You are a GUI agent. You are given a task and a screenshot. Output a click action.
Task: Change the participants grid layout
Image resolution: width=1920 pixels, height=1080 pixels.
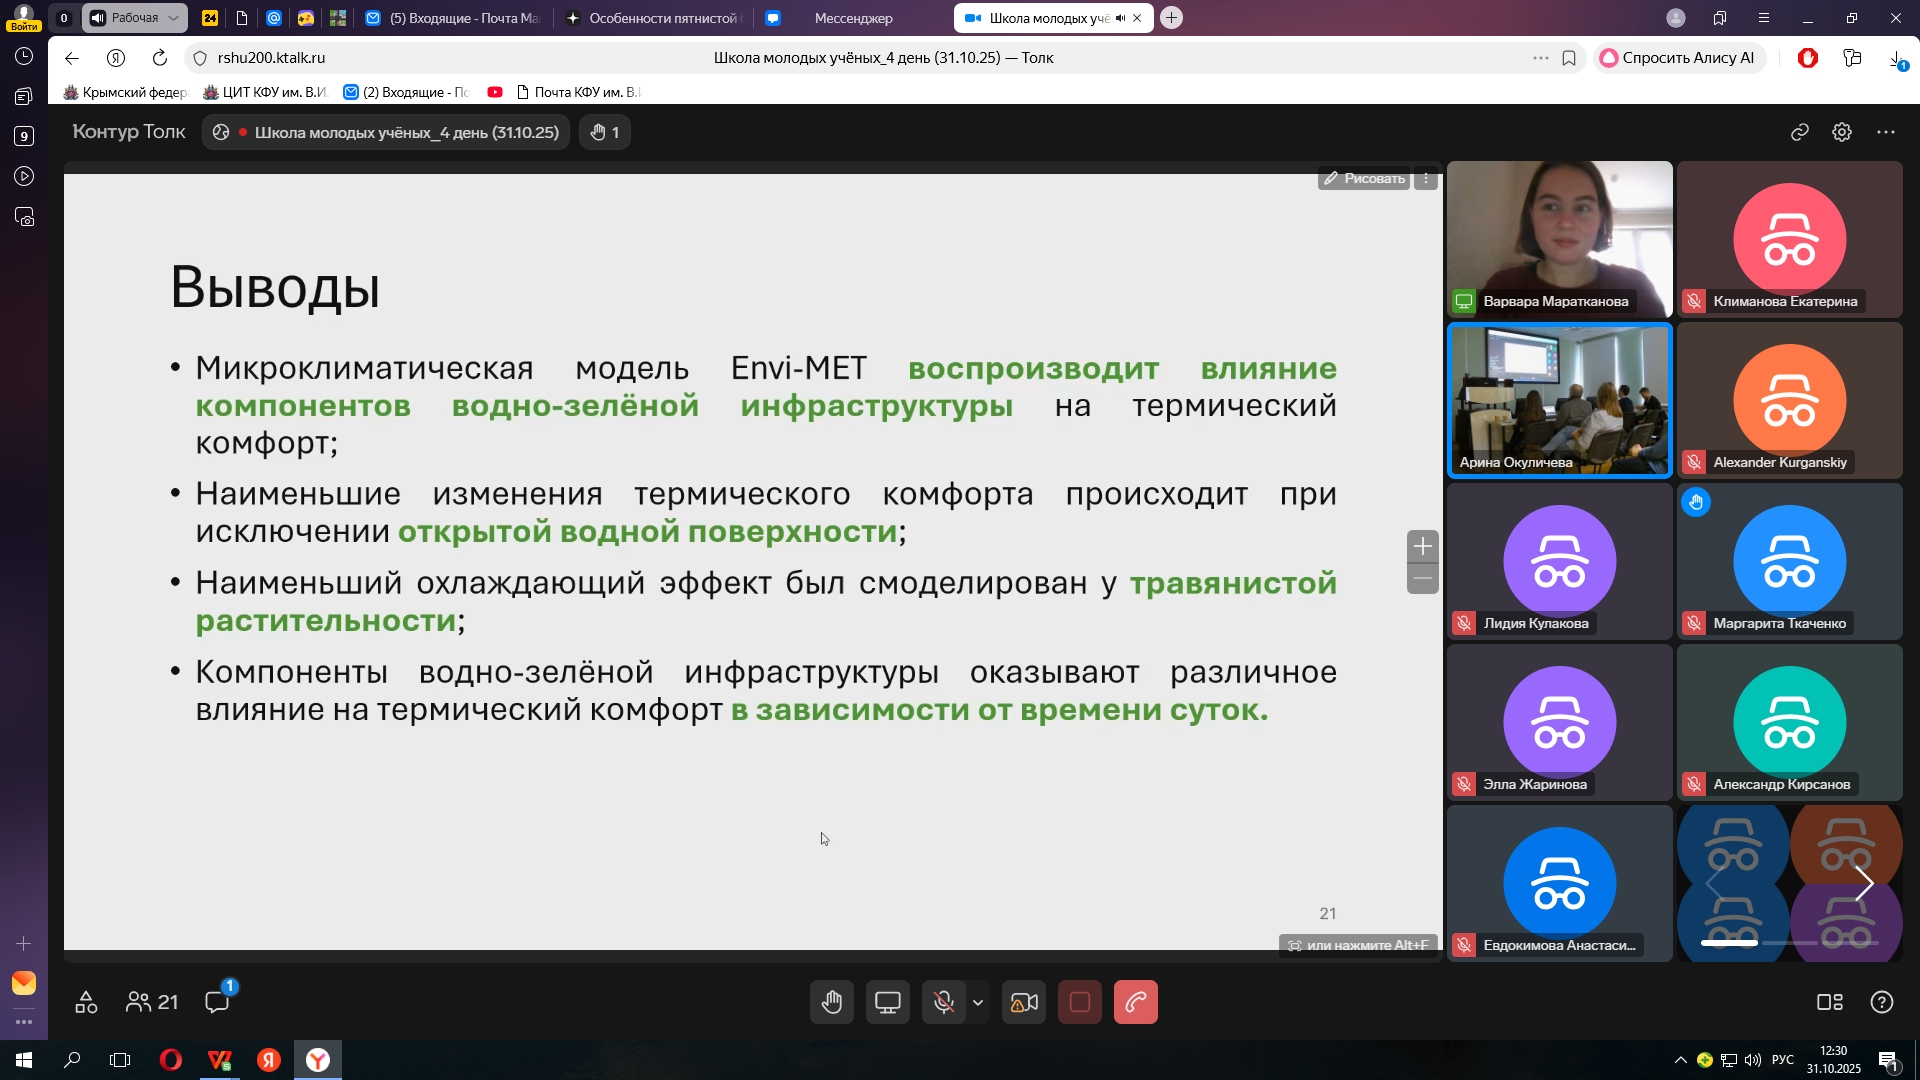pos(1832,1002)
